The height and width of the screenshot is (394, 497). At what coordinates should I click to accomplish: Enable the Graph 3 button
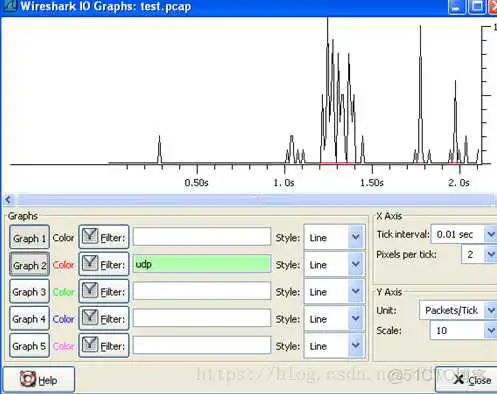click(x=29, y=292)
